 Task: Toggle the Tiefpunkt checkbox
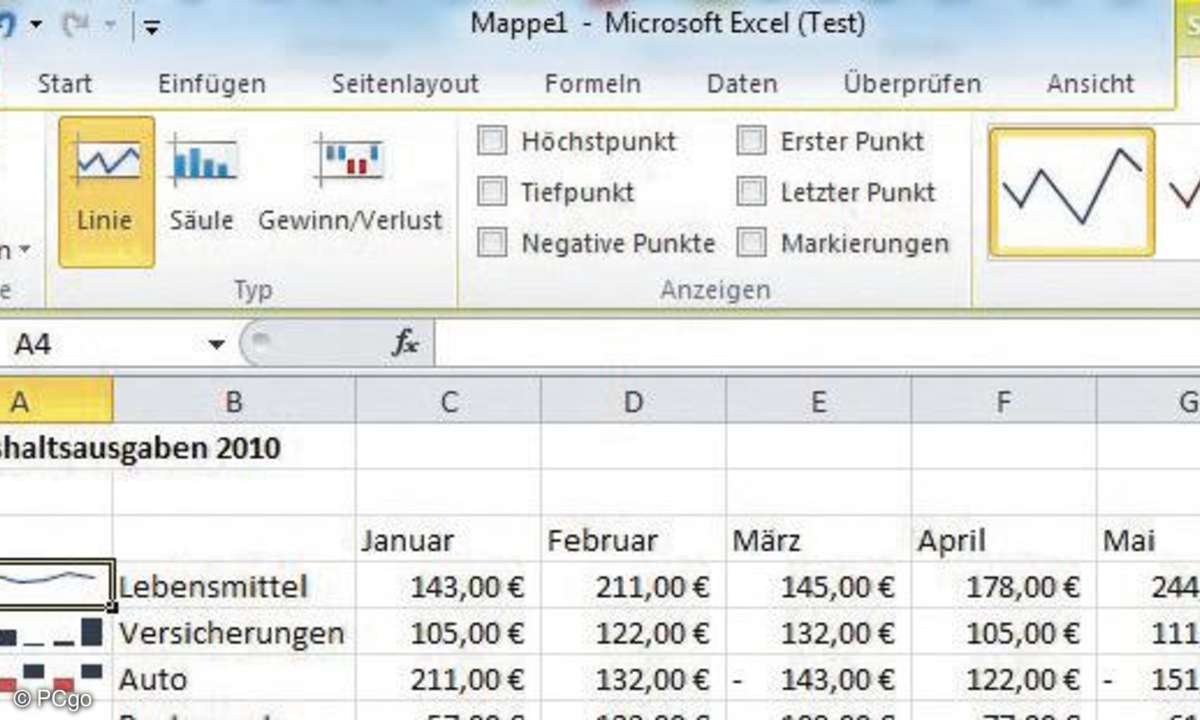tap(492, 191)
